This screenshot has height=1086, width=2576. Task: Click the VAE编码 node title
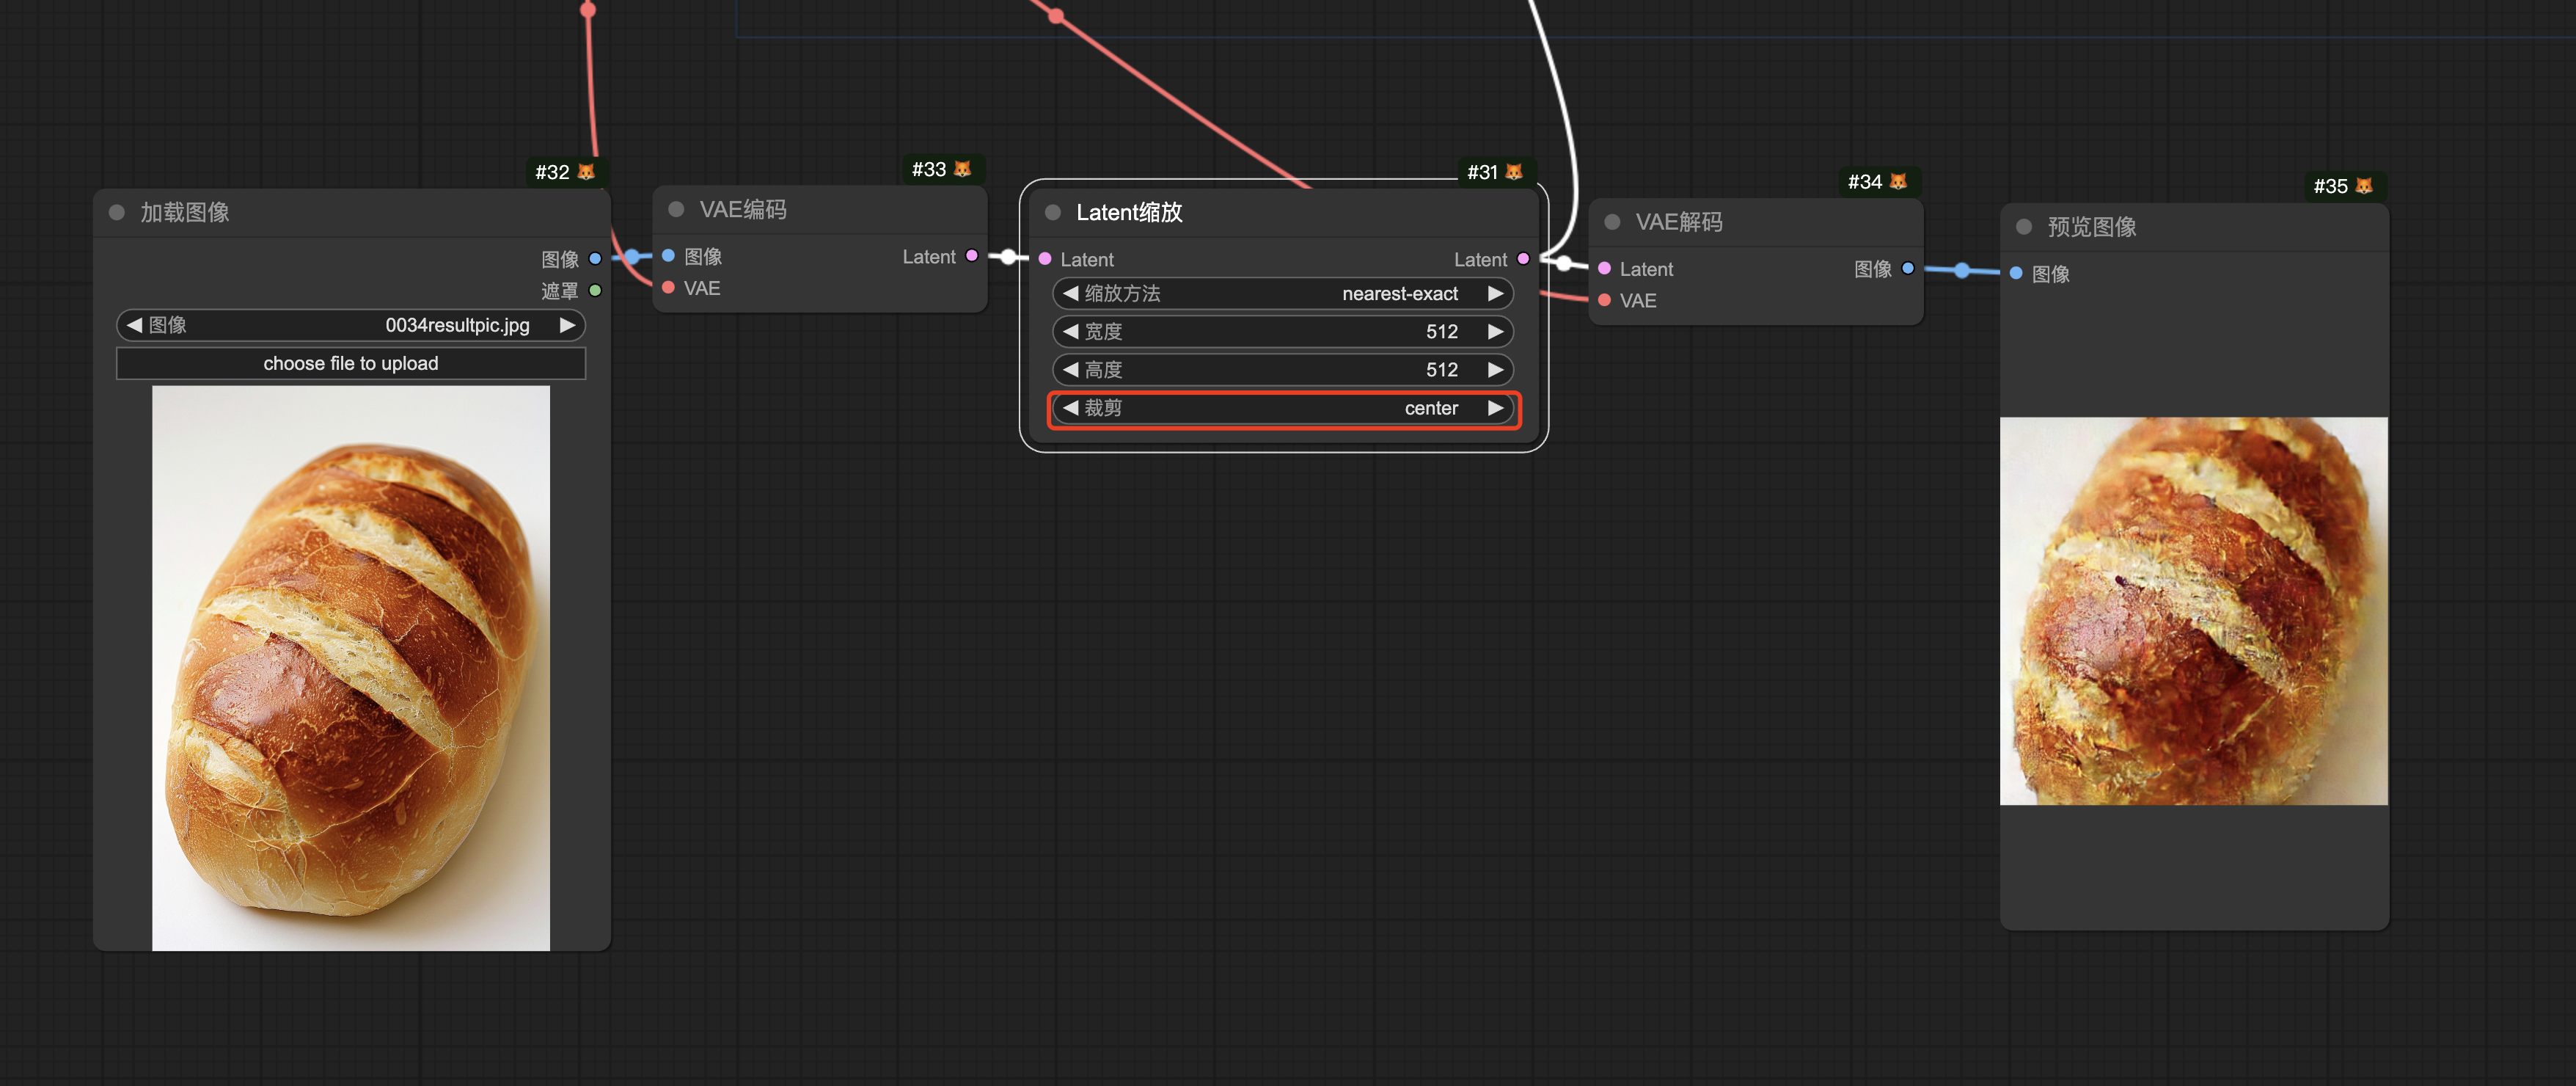pyautogui.click(x=742, y=209)
